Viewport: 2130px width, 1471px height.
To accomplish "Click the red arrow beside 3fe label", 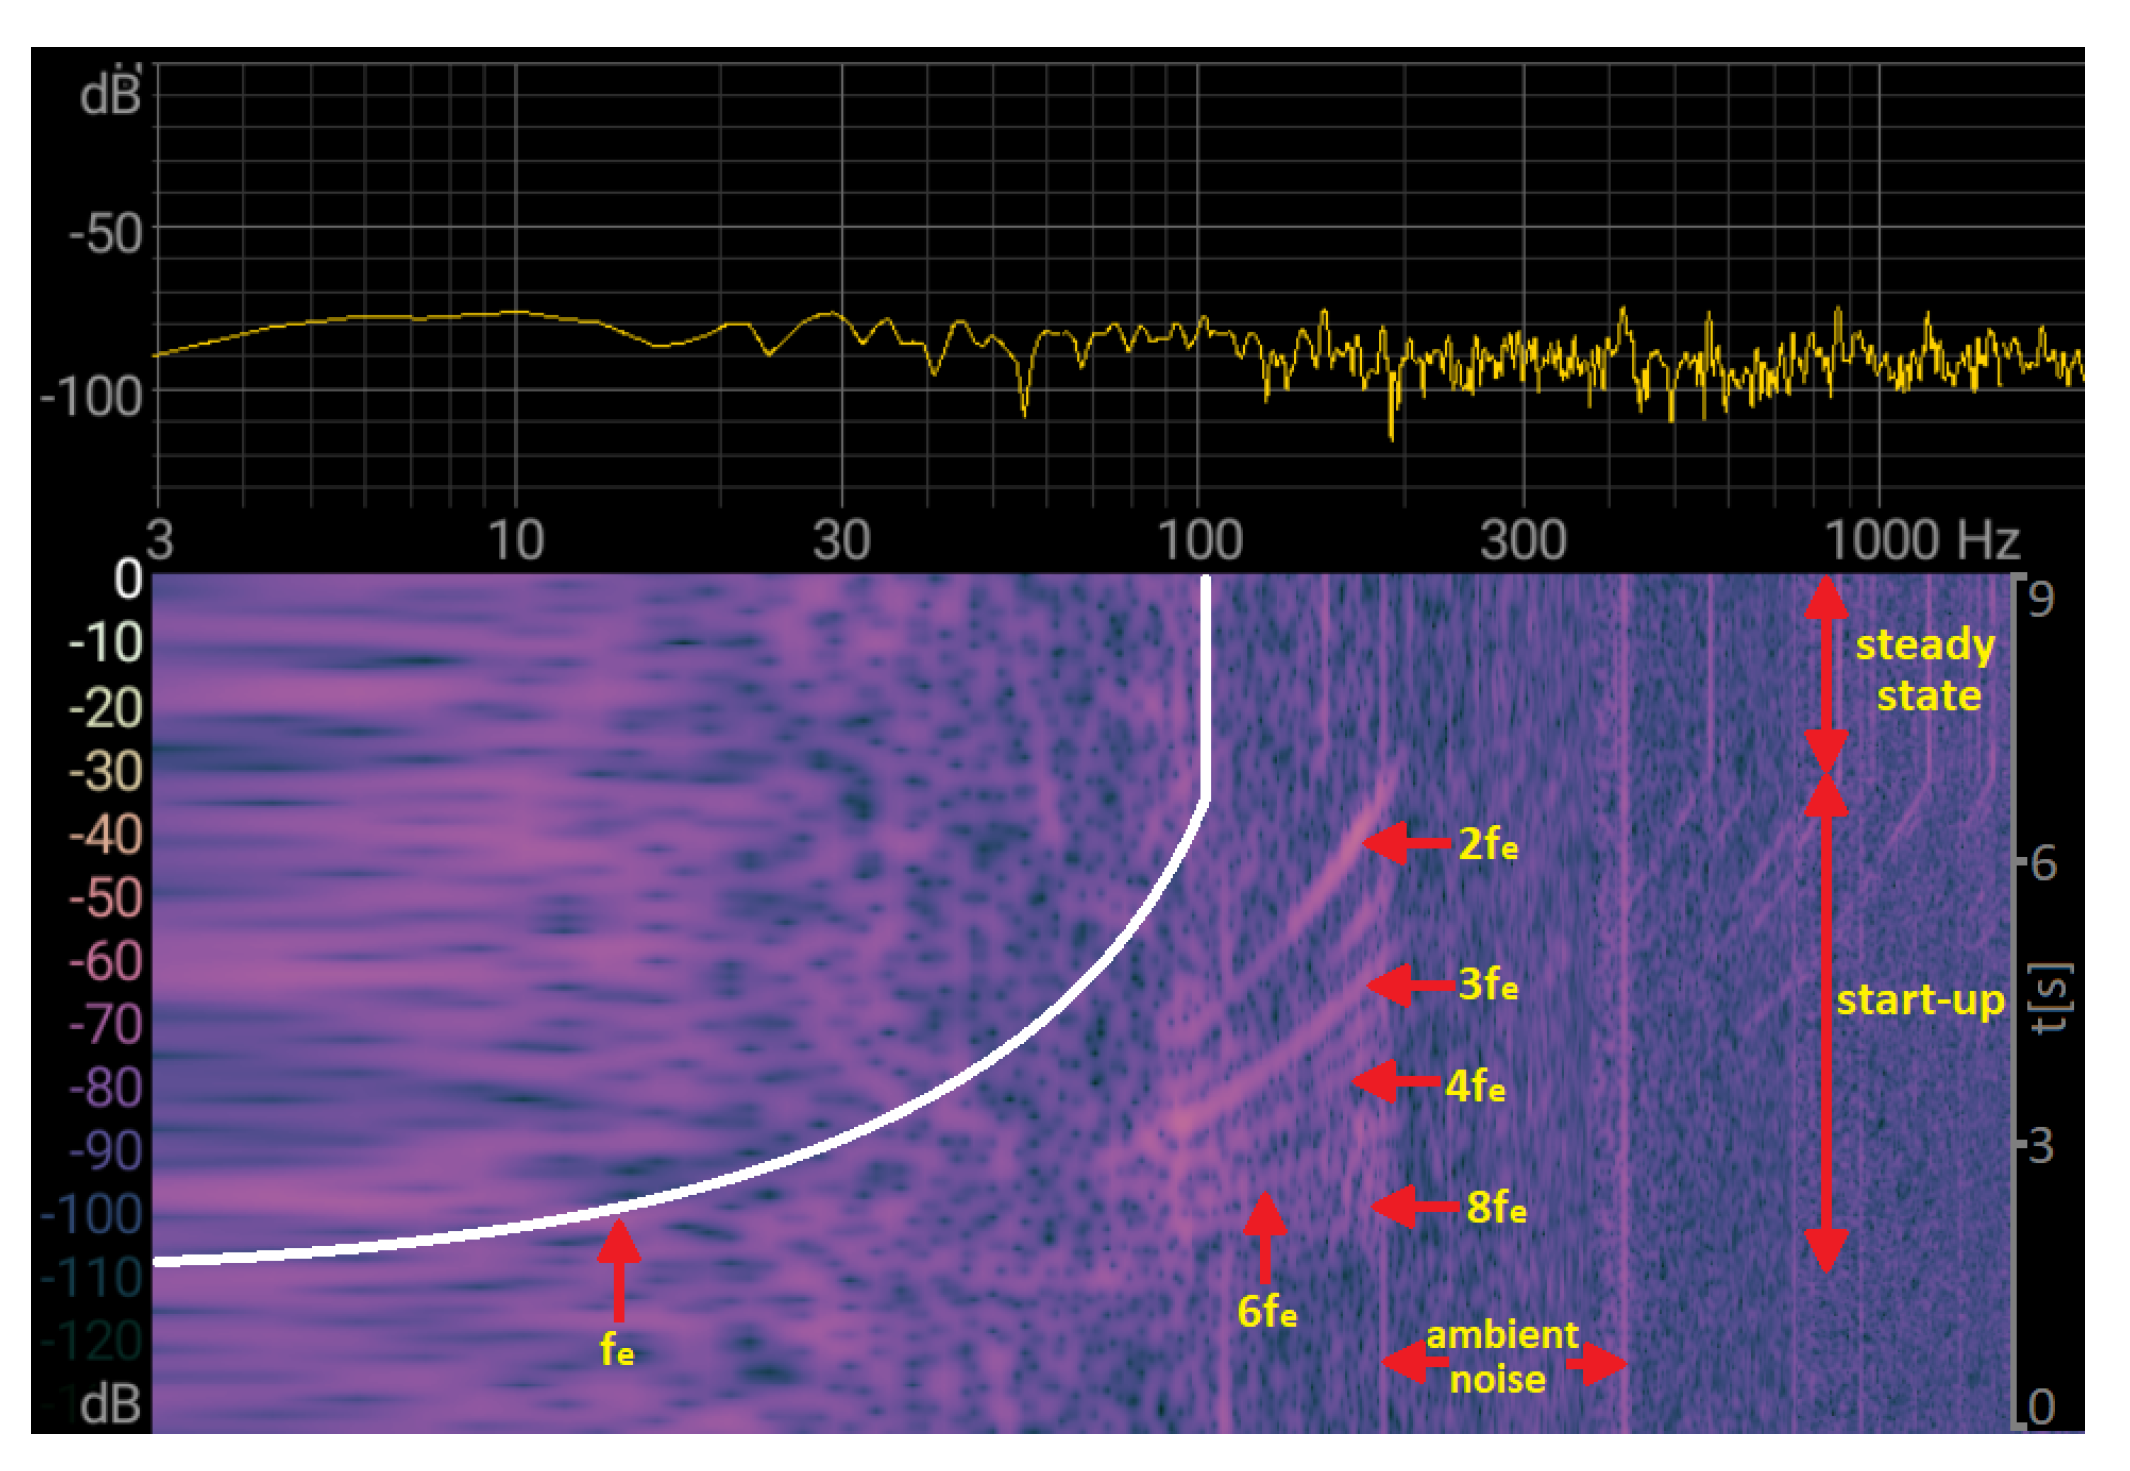I will (1409, 985).
